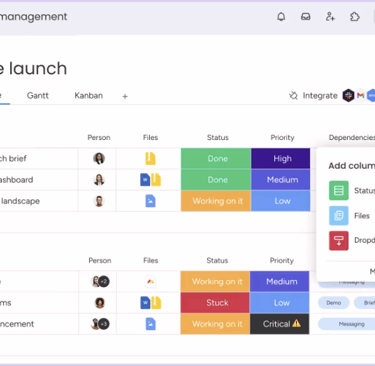375x366 pixels.
Task: Click the first group's Priority column header
Action: (282, 137)
